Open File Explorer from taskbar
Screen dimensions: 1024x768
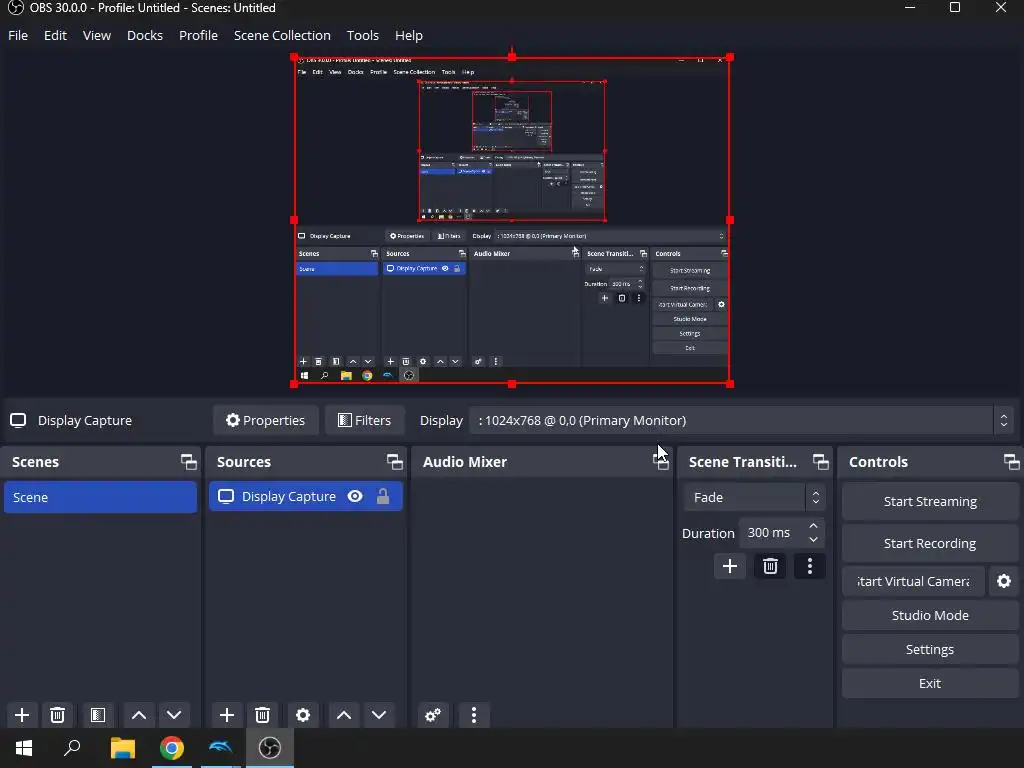(123, 748)
